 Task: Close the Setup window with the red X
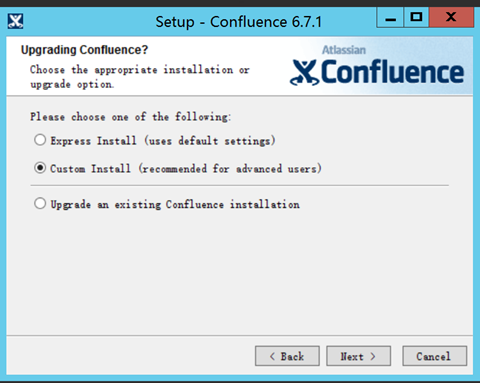click(x=451, y=17)
